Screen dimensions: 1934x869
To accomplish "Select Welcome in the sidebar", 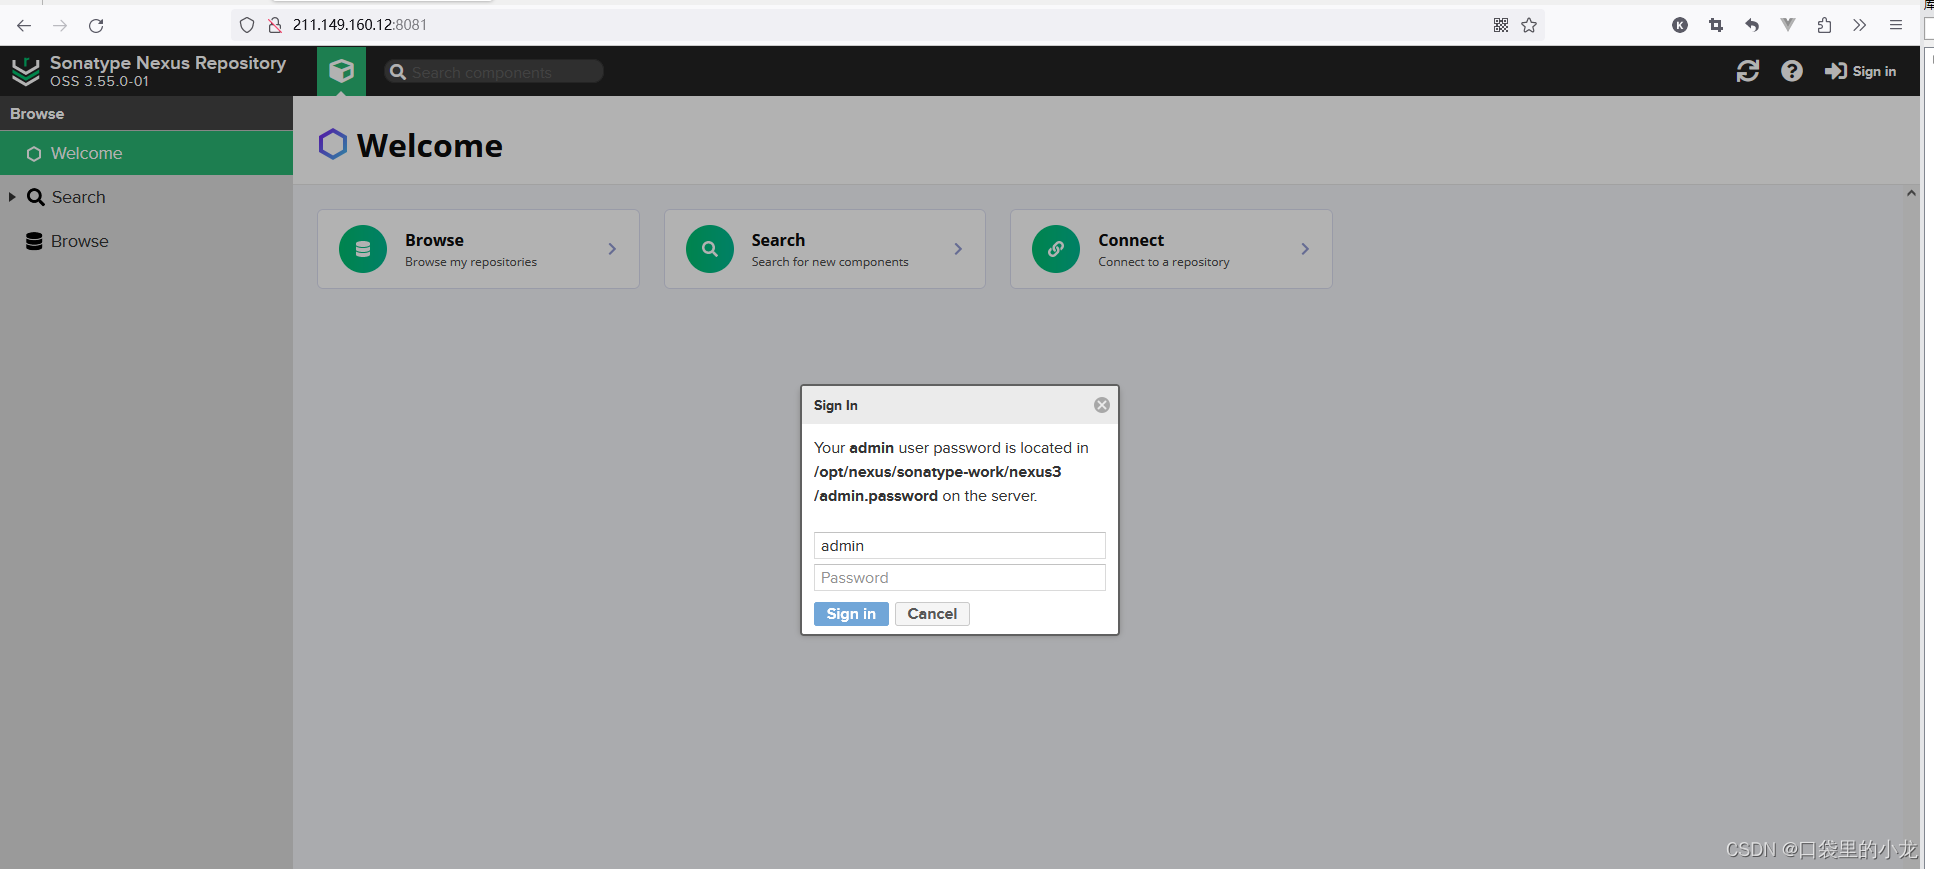I will (146, 153).
